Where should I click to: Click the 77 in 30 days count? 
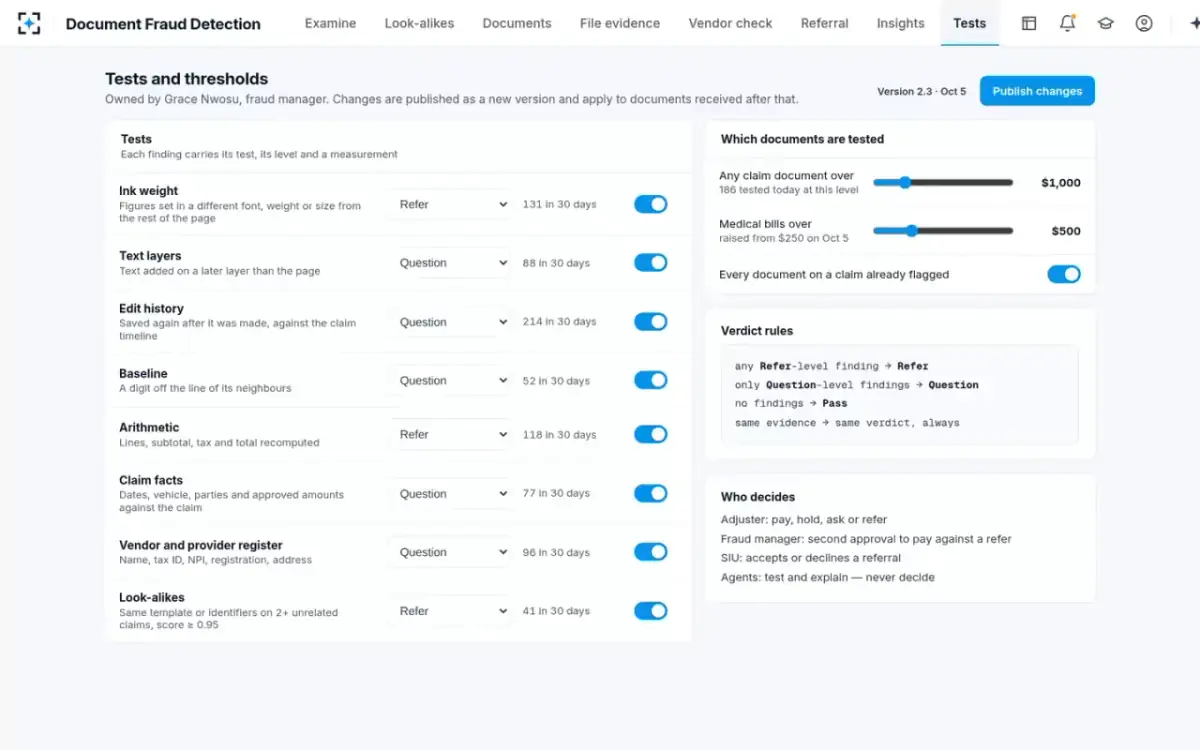coord(556,493)
